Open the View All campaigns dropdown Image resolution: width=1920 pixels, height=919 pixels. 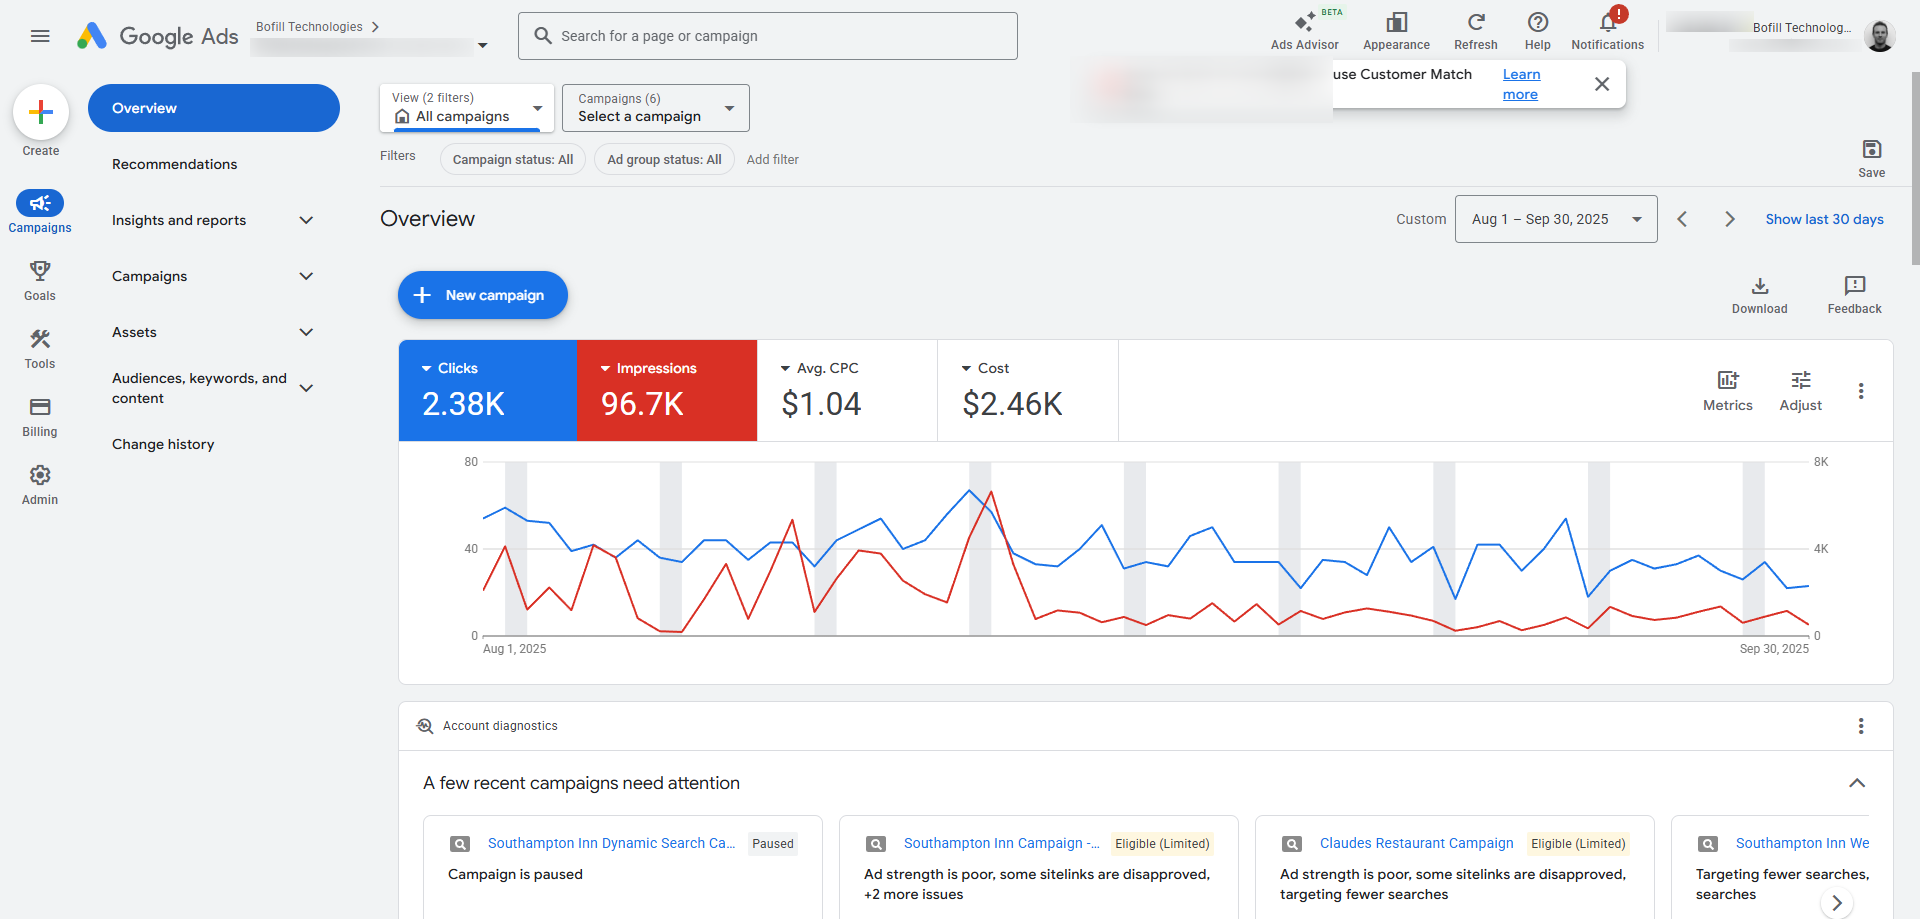[x=467, y=108]
